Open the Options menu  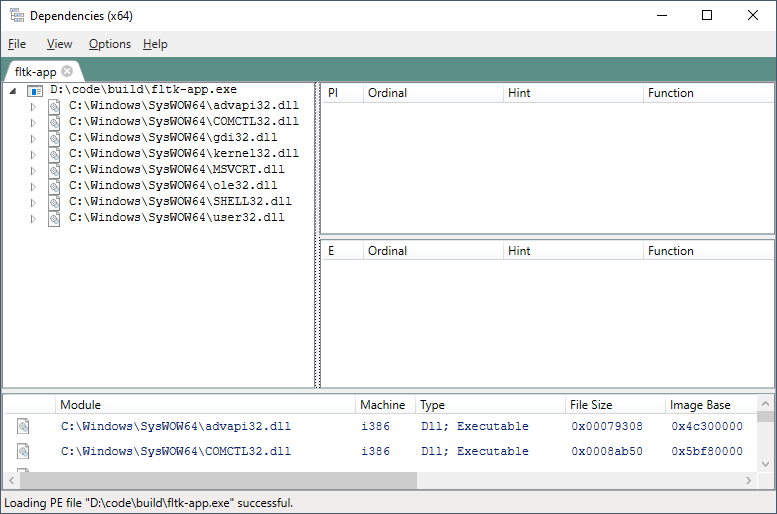coord(109,44)
